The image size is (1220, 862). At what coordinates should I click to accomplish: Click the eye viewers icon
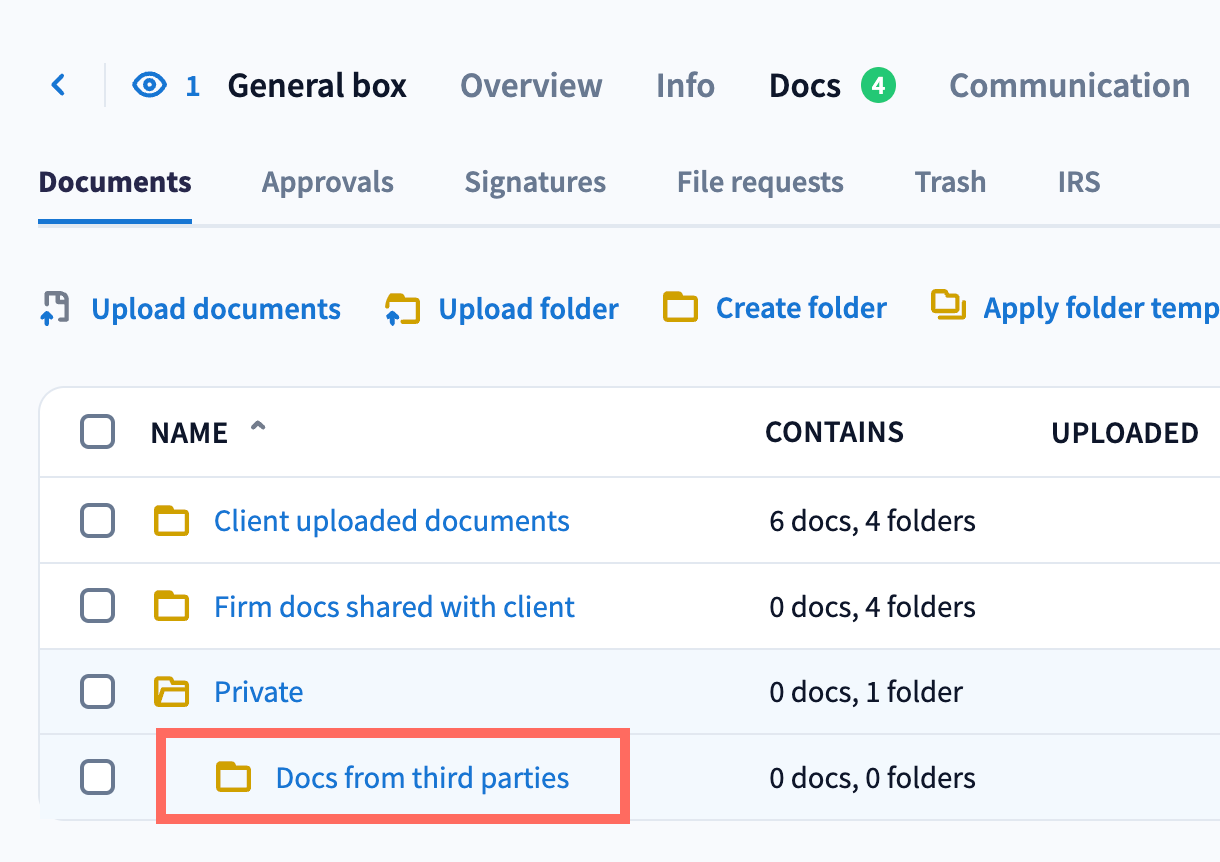point(149,86)
